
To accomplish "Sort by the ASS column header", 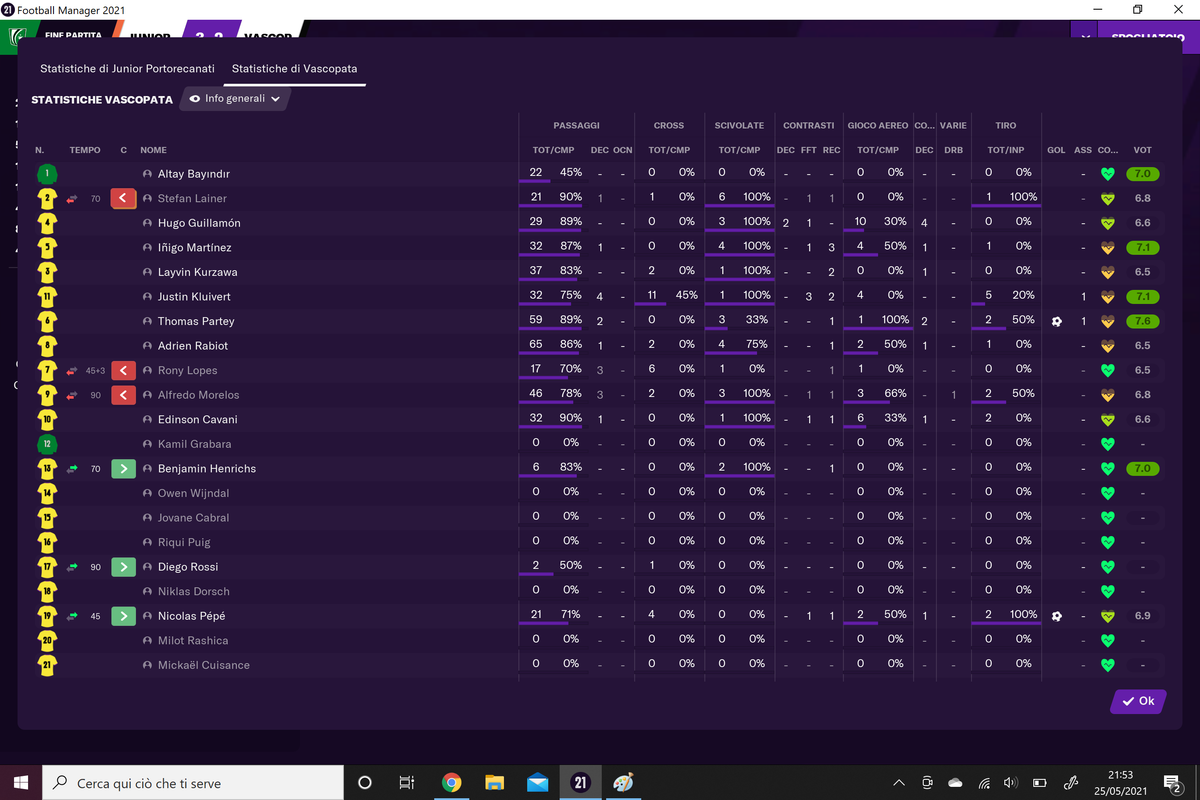I will [x=1083, y=150].
